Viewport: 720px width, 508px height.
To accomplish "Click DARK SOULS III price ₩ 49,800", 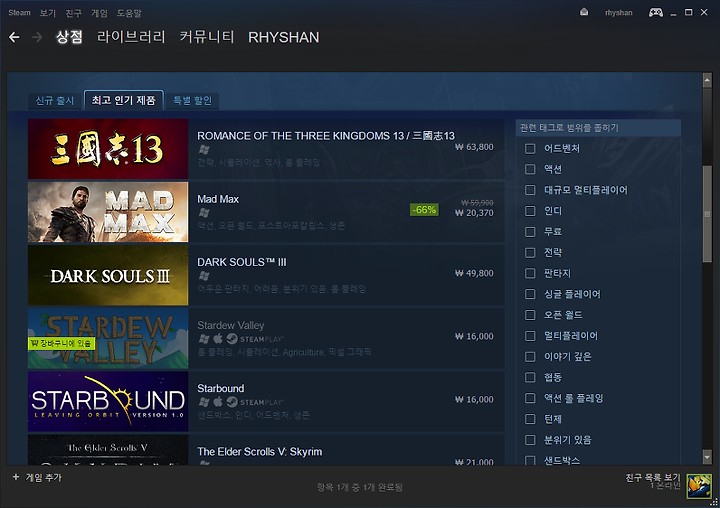I will coord(474,273).
